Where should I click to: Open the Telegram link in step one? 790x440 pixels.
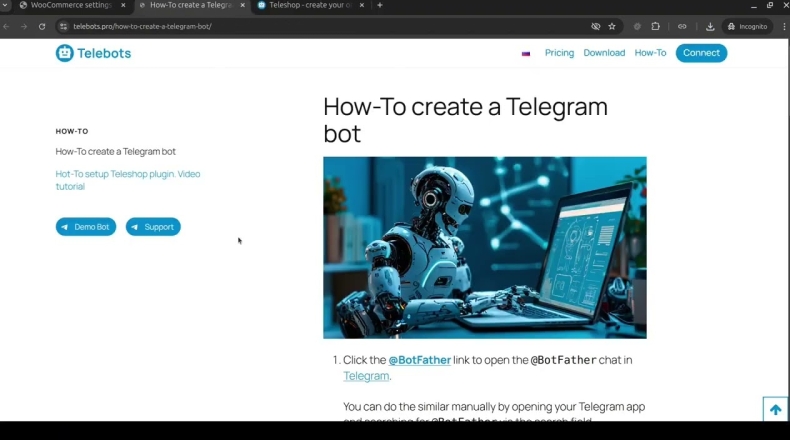click(x=366, y=376)
